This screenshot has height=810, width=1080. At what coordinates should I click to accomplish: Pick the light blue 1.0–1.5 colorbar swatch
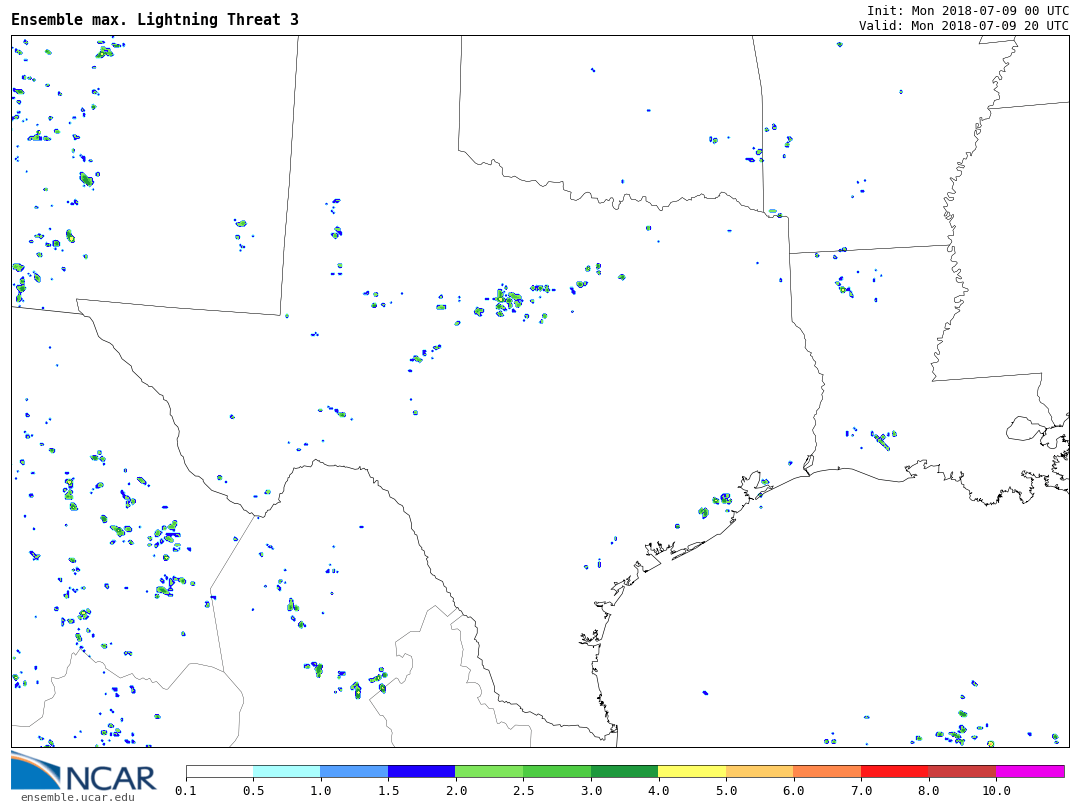[354, 771]
